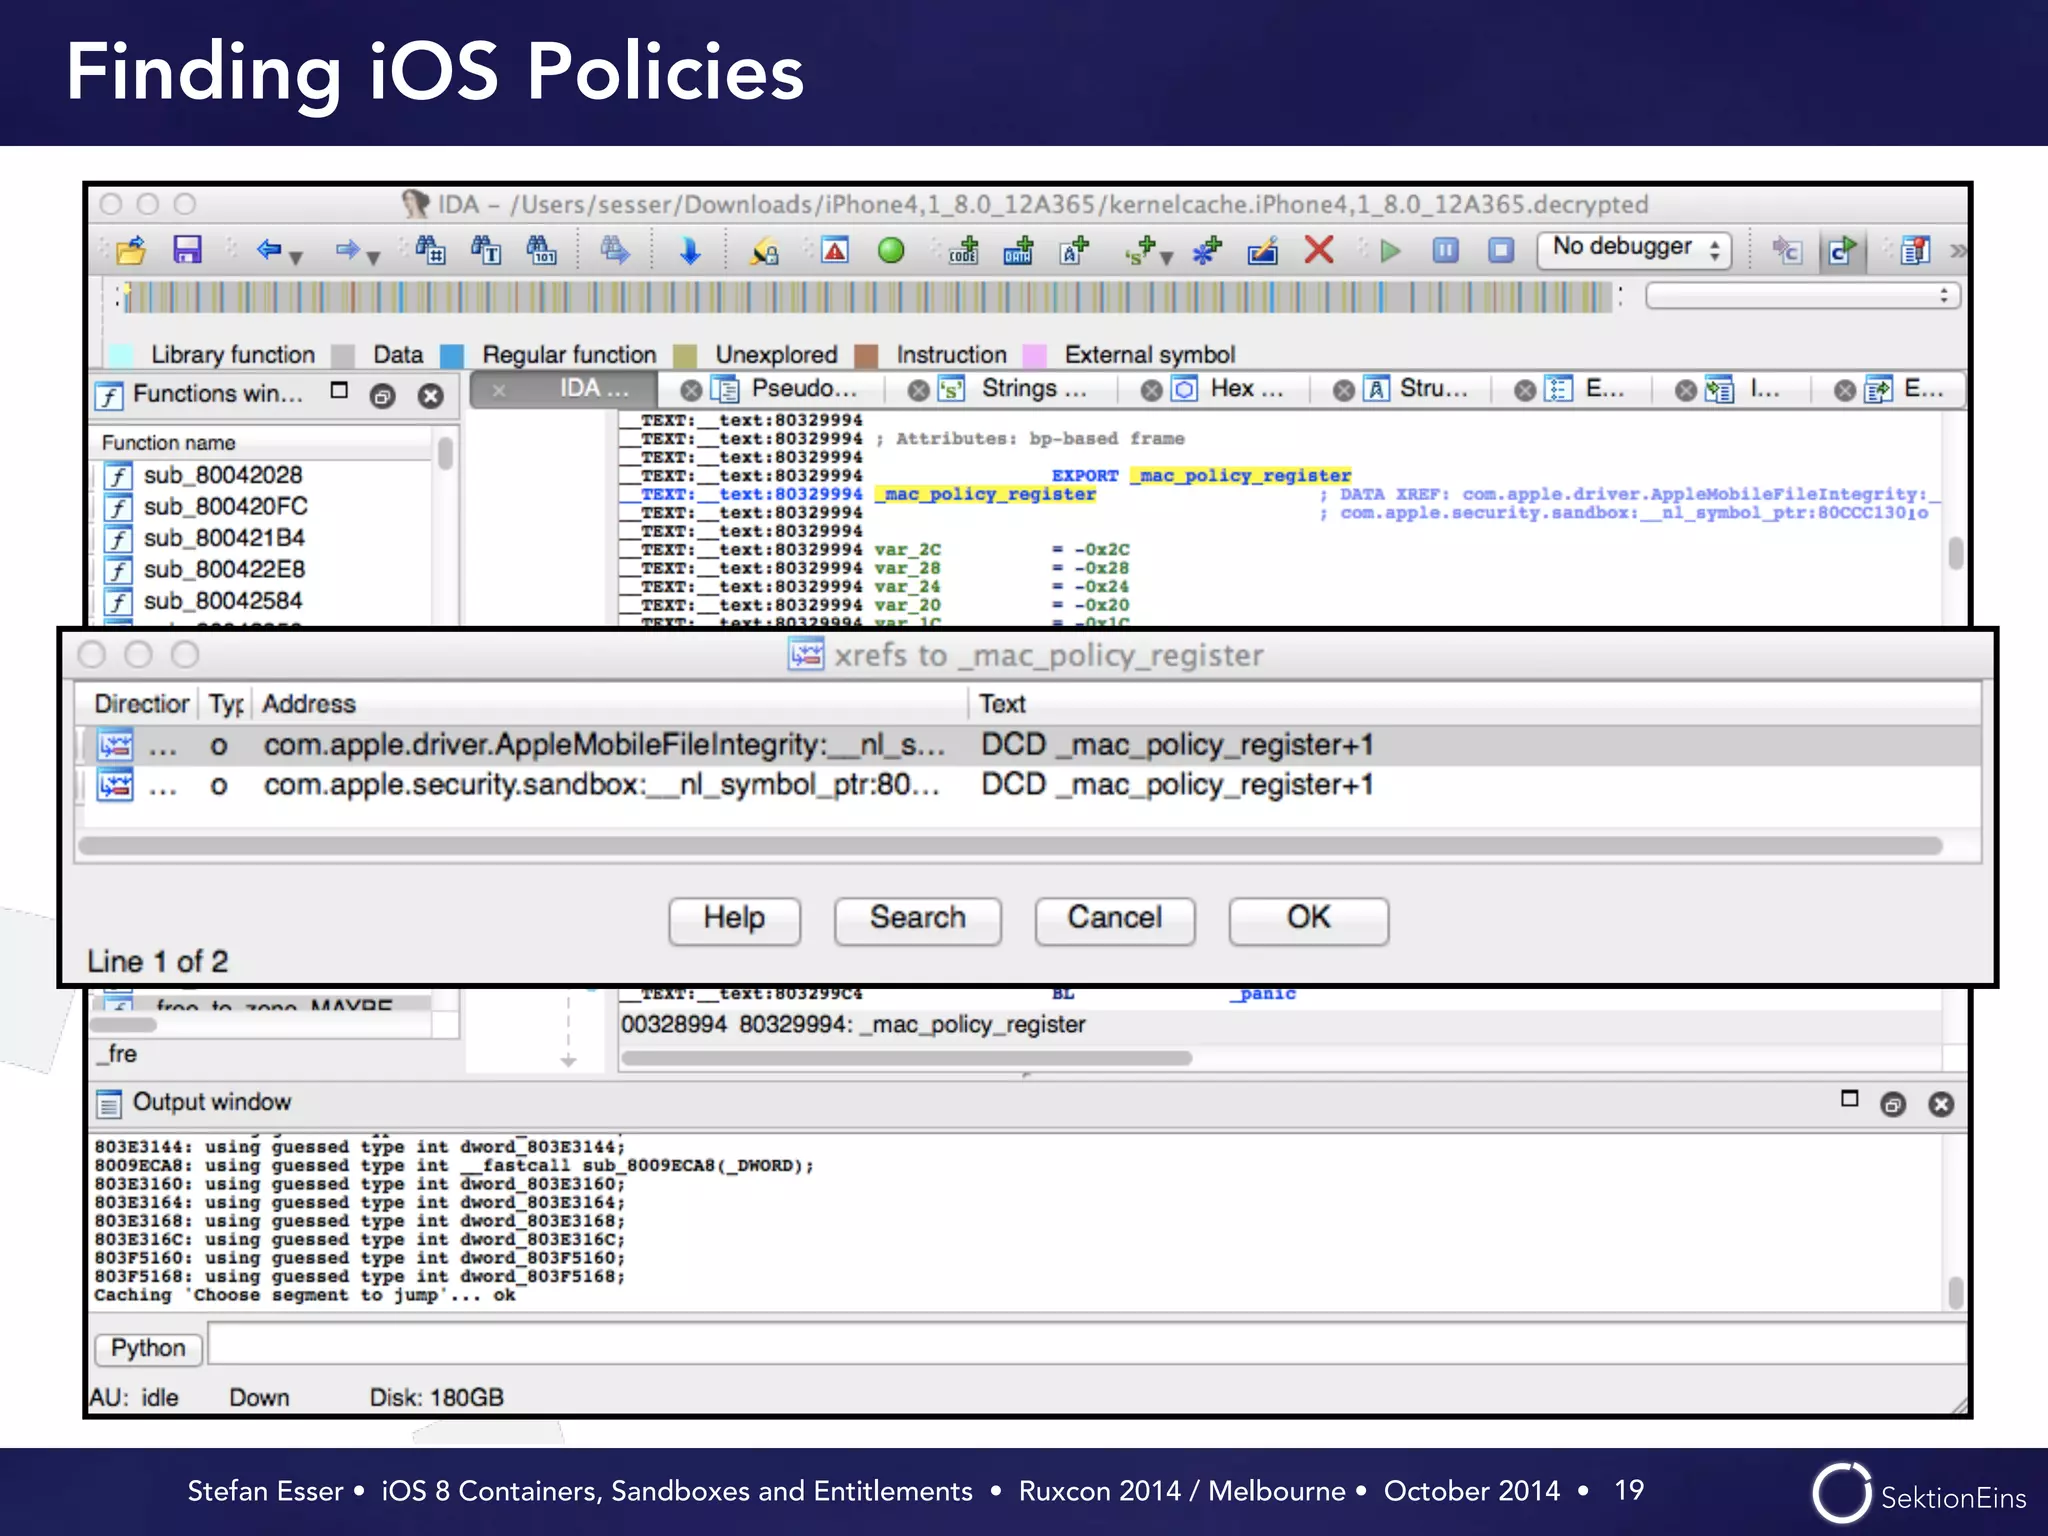Click the convert-to-DATA plus icon
Viewport: 2048px width, 1536px height.
(1018, 250)
